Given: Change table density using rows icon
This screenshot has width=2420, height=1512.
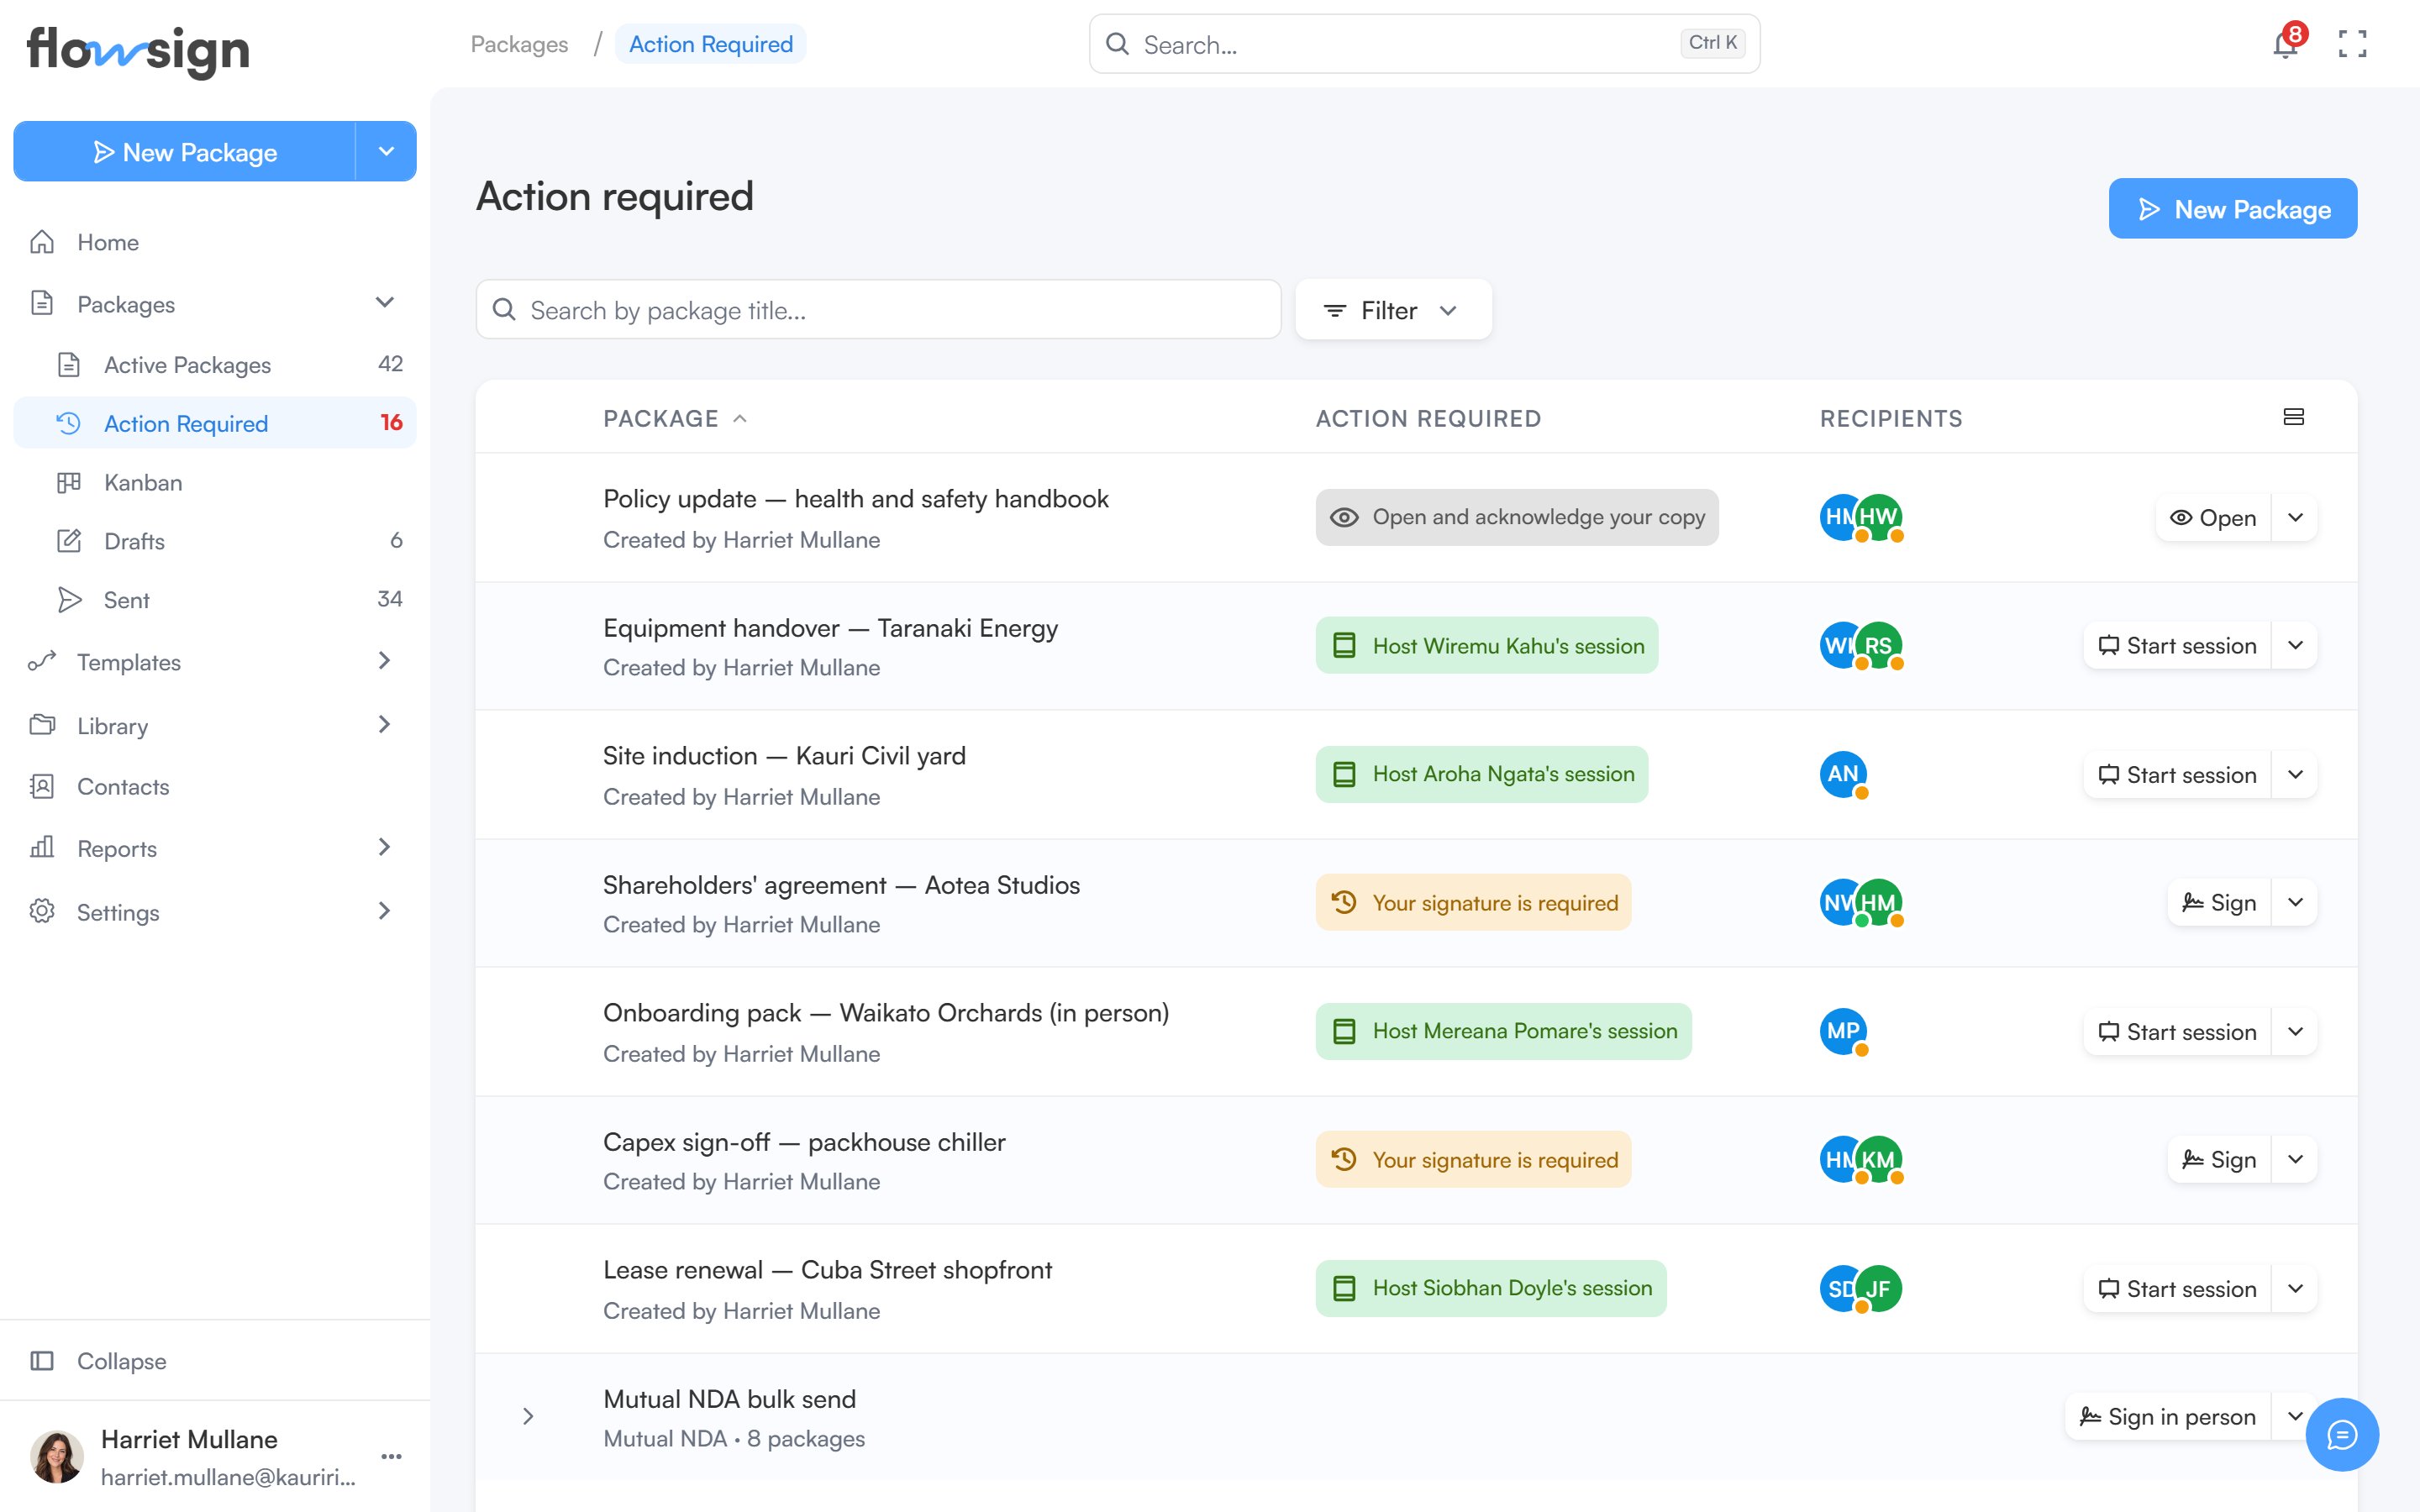Looking at the screenshot, I should click(x=2294, y=417).
